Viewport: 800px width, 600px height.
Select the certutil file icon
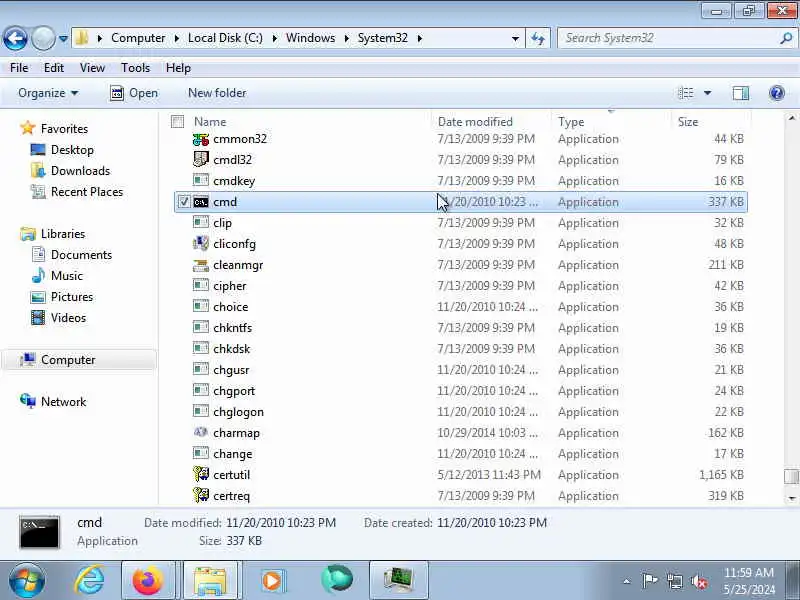click(x=201, y=474)
